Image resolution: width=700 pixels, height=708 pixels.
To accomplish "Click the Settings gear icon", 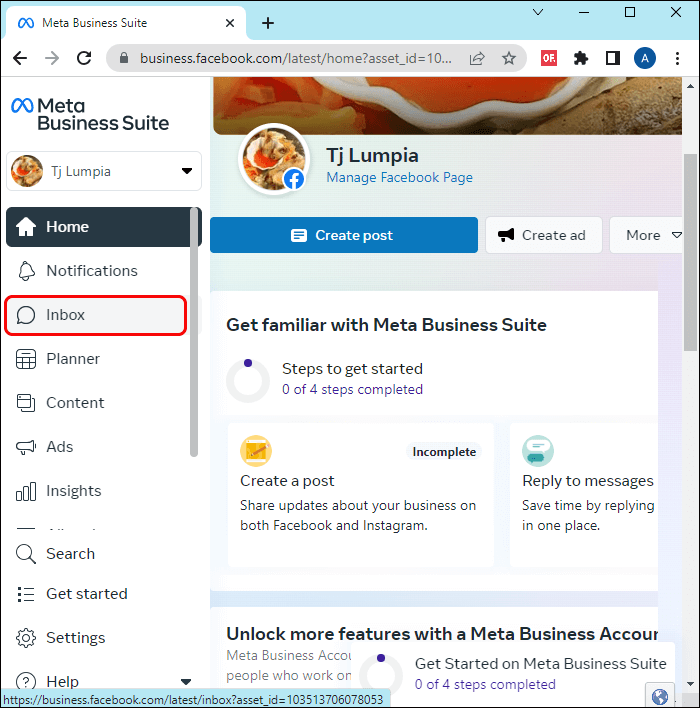I will (x=26, y=638).
